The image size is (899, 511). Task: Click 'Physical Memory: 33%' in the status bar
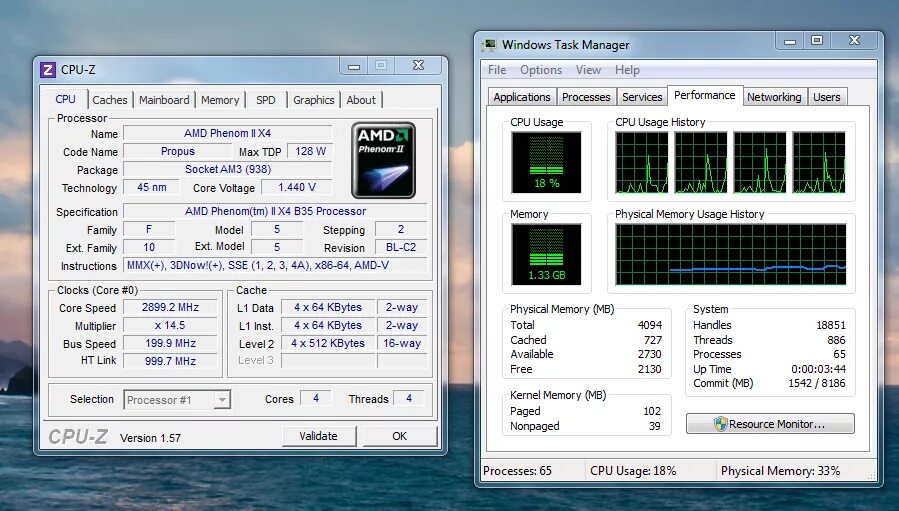780,471
